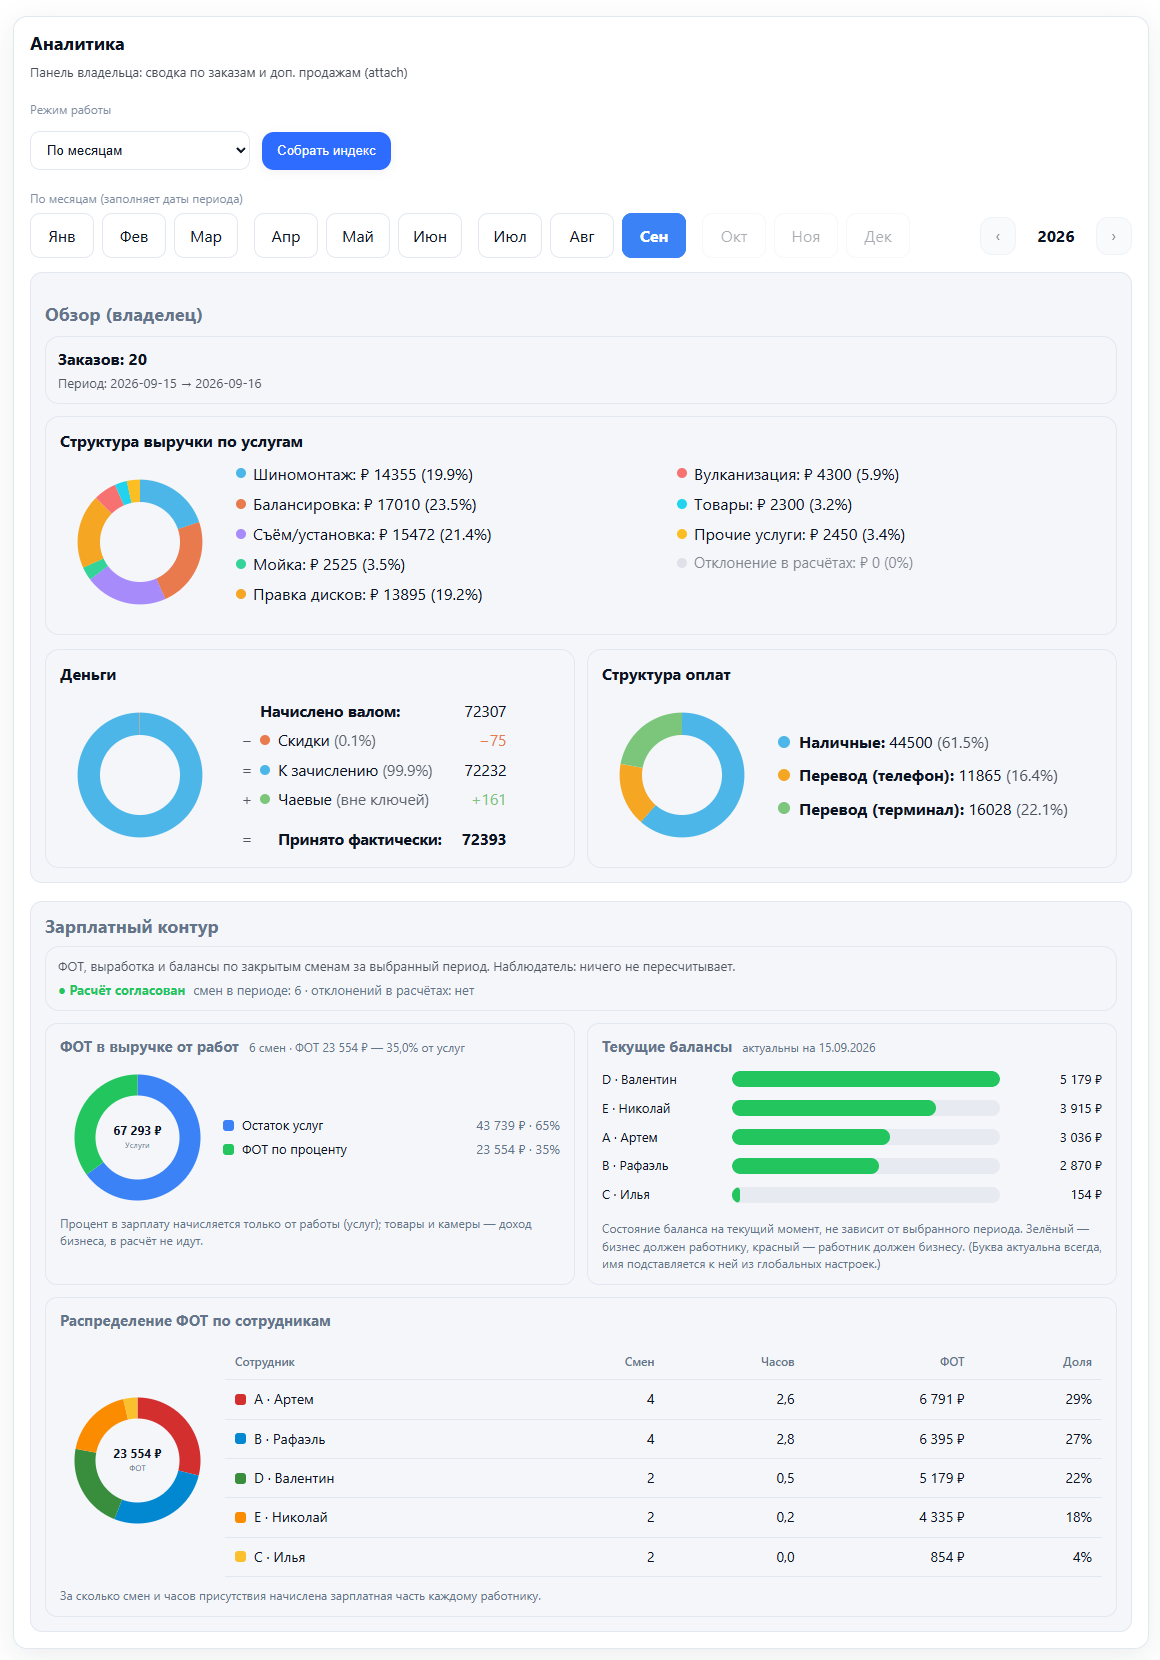Click the active Сен month button

point(654,236)
